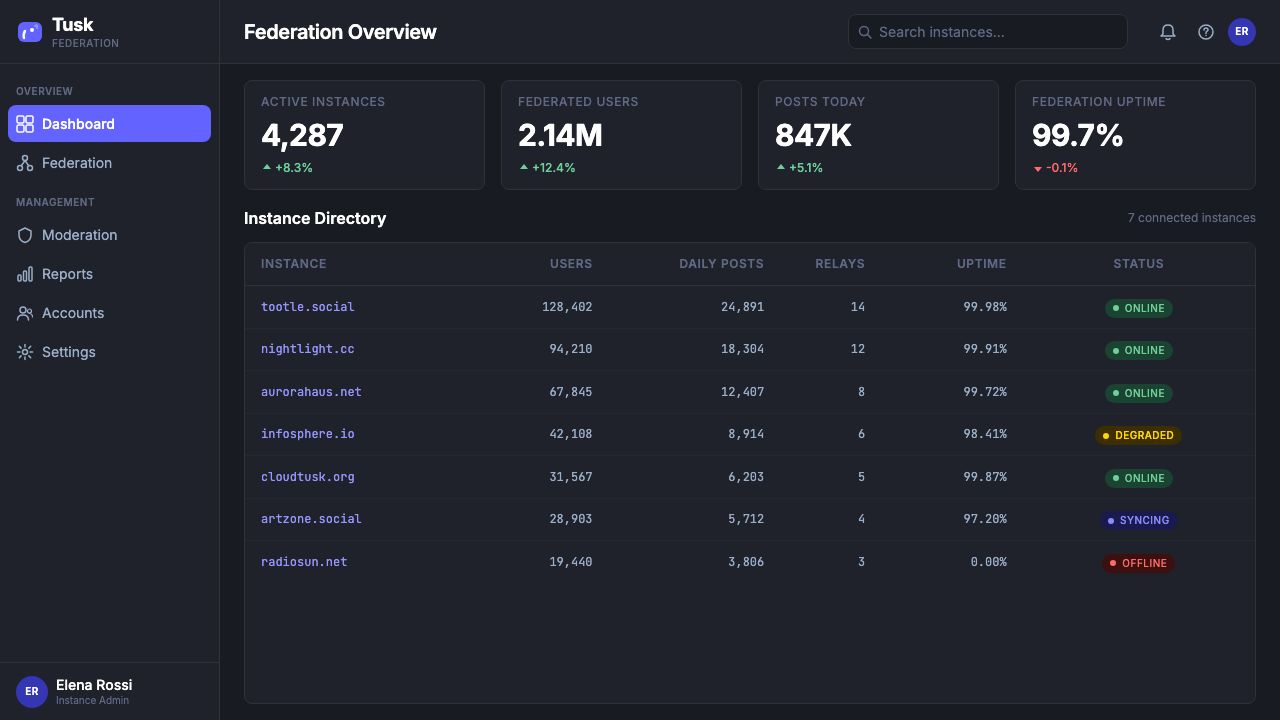Open the aurorahaus.net instance link
The image size is (1280, 720).
[311, 392]
